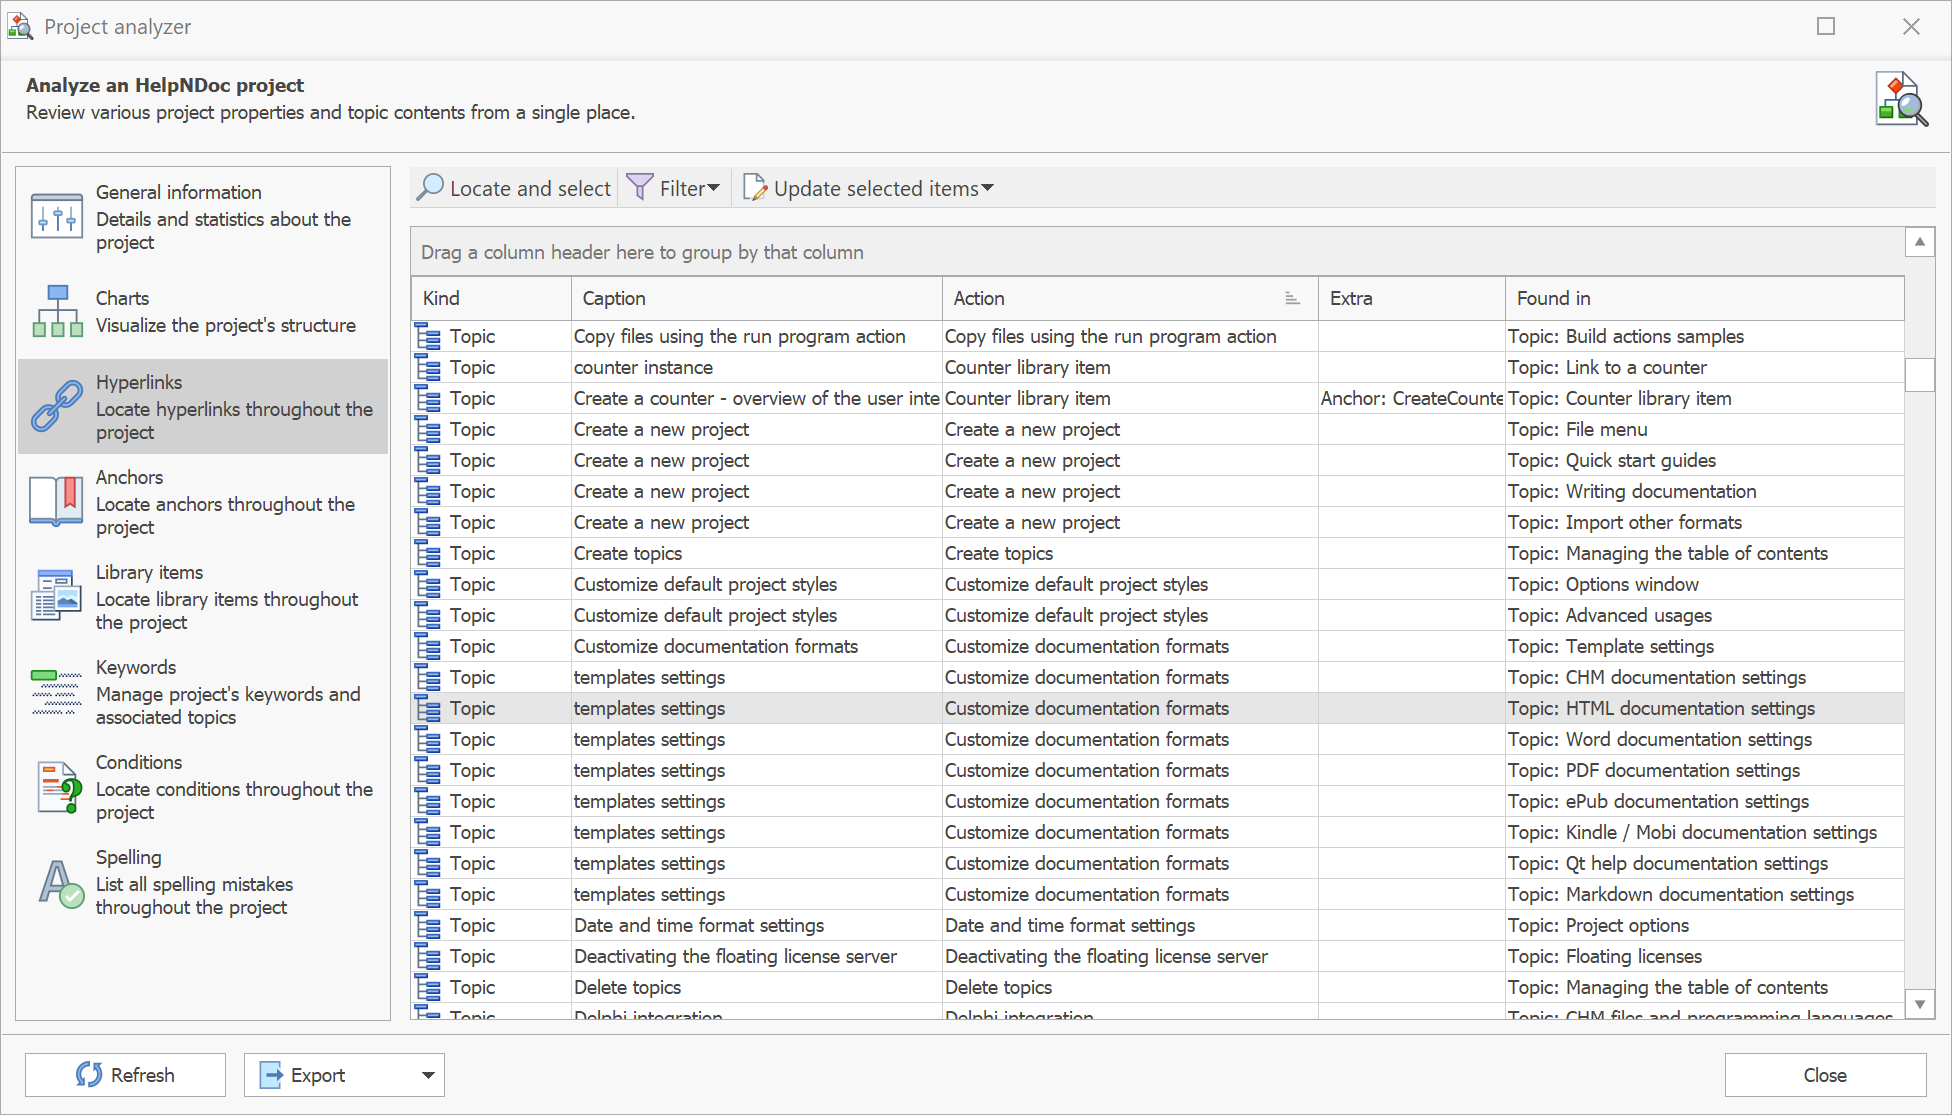1952x1115 pixels.
Task: Click Locate and select button
Action: pos(514,188)
